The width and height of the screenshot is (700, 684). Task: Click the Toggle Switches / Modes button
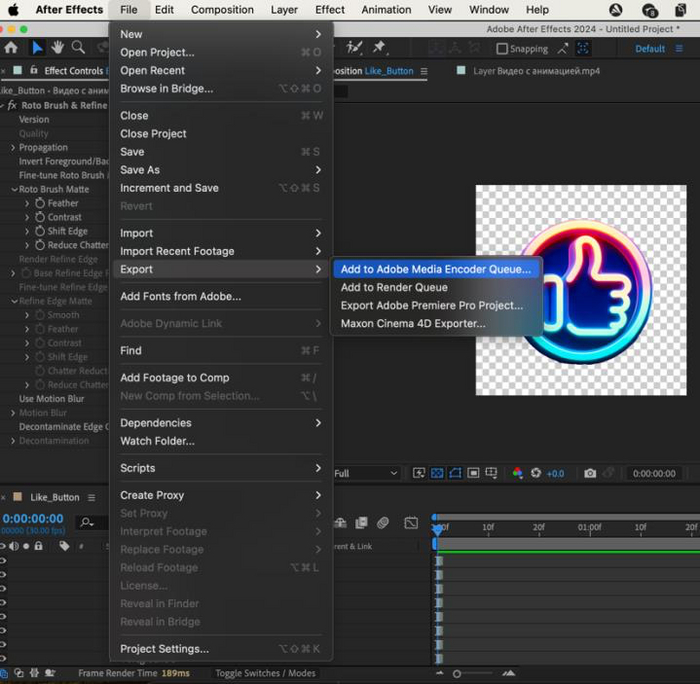click(265, 673)
